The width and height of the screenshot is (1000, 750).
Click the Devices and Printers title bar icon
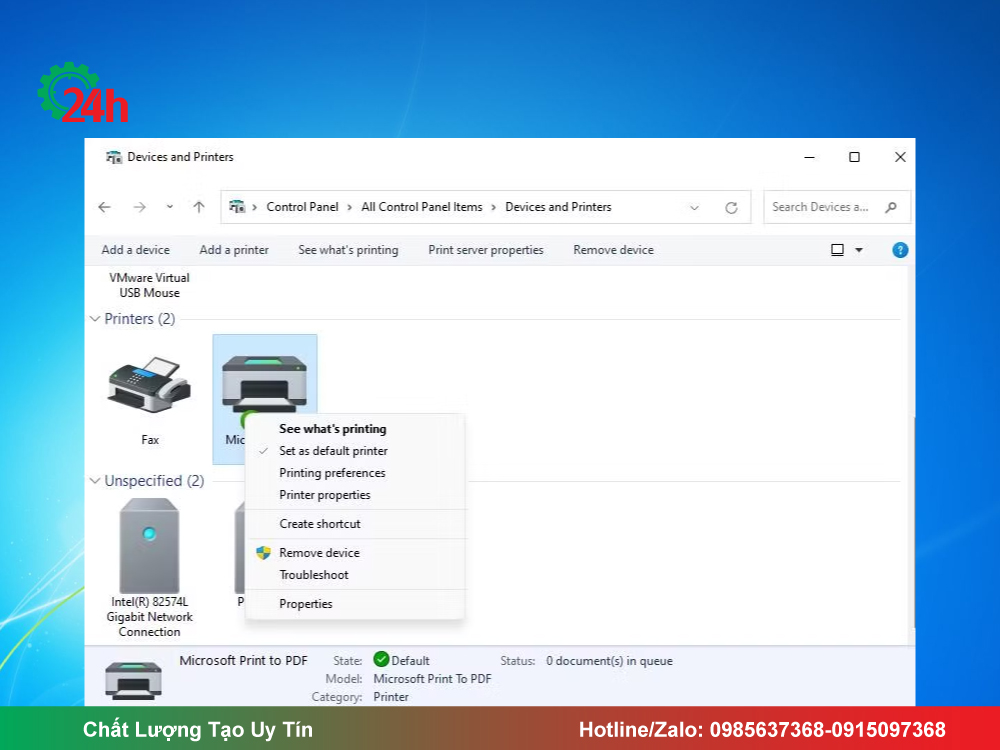click(114, 157)
